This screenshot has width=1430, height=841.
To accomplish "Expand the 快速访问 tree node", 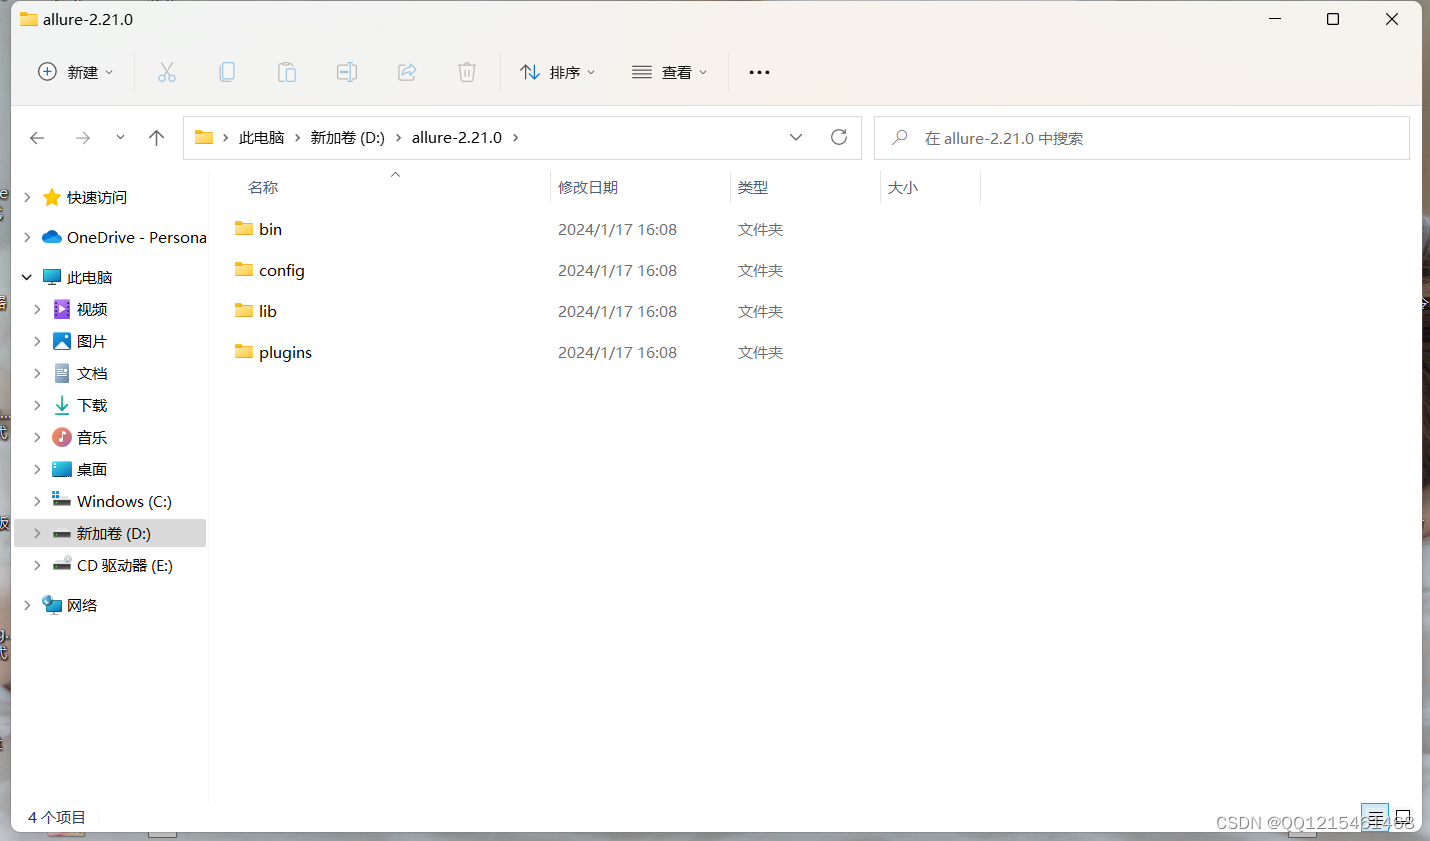I will 27,197.
